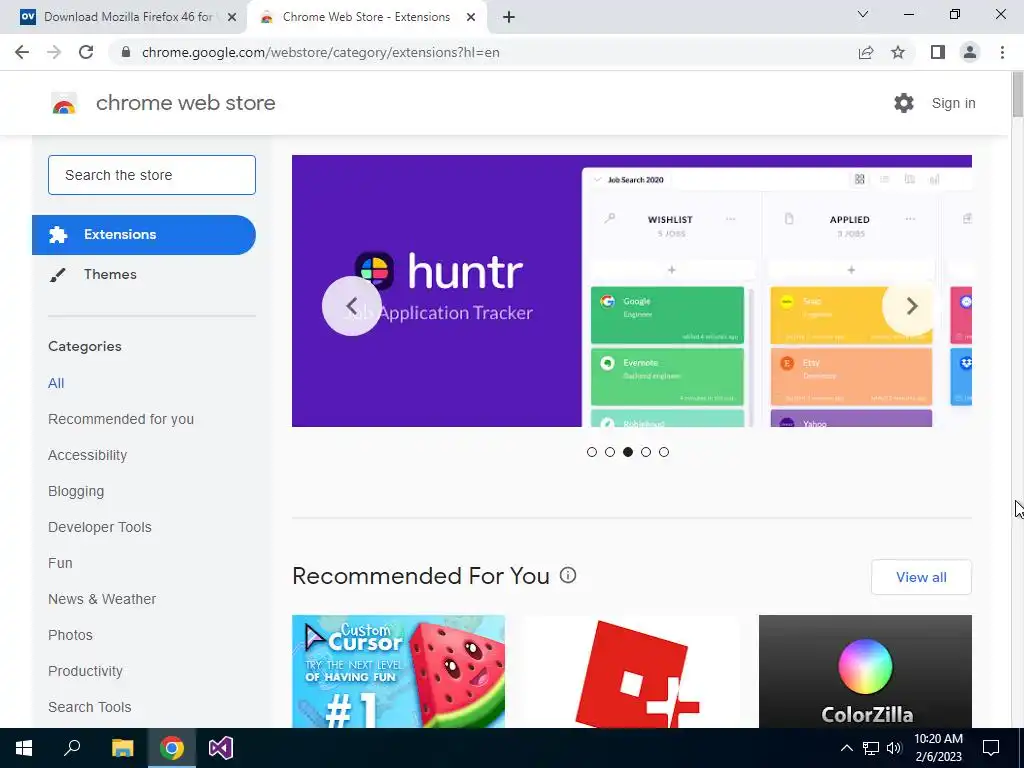Open the web store settings gear
Screen dimensions: 1024x768
(904, 103)
